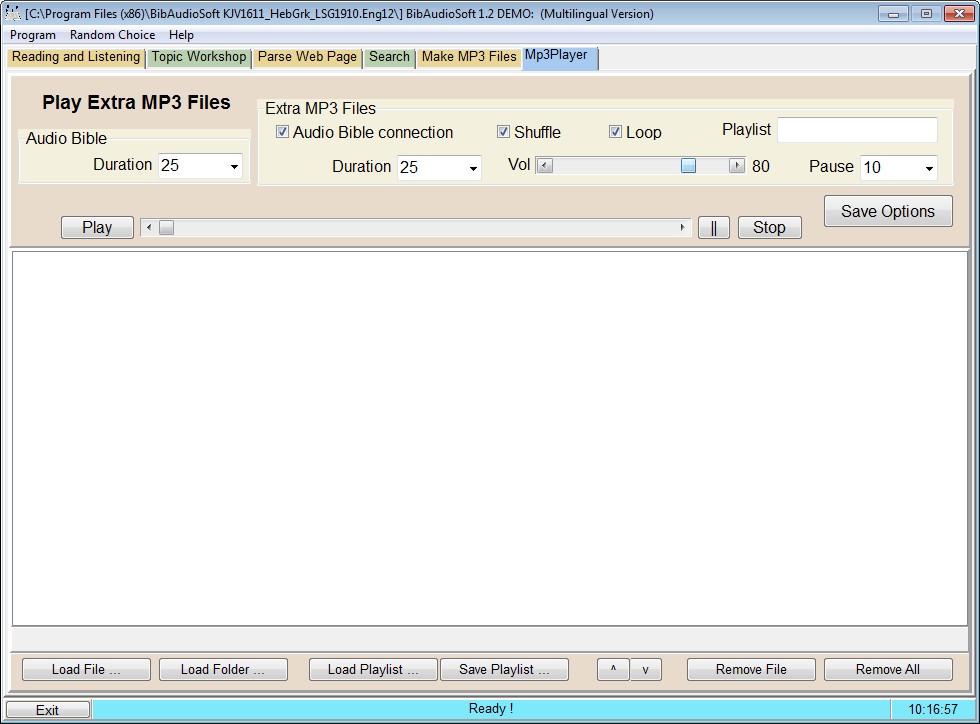
Task: Switch to Reading and Listening tab
Action: point(76,57)
